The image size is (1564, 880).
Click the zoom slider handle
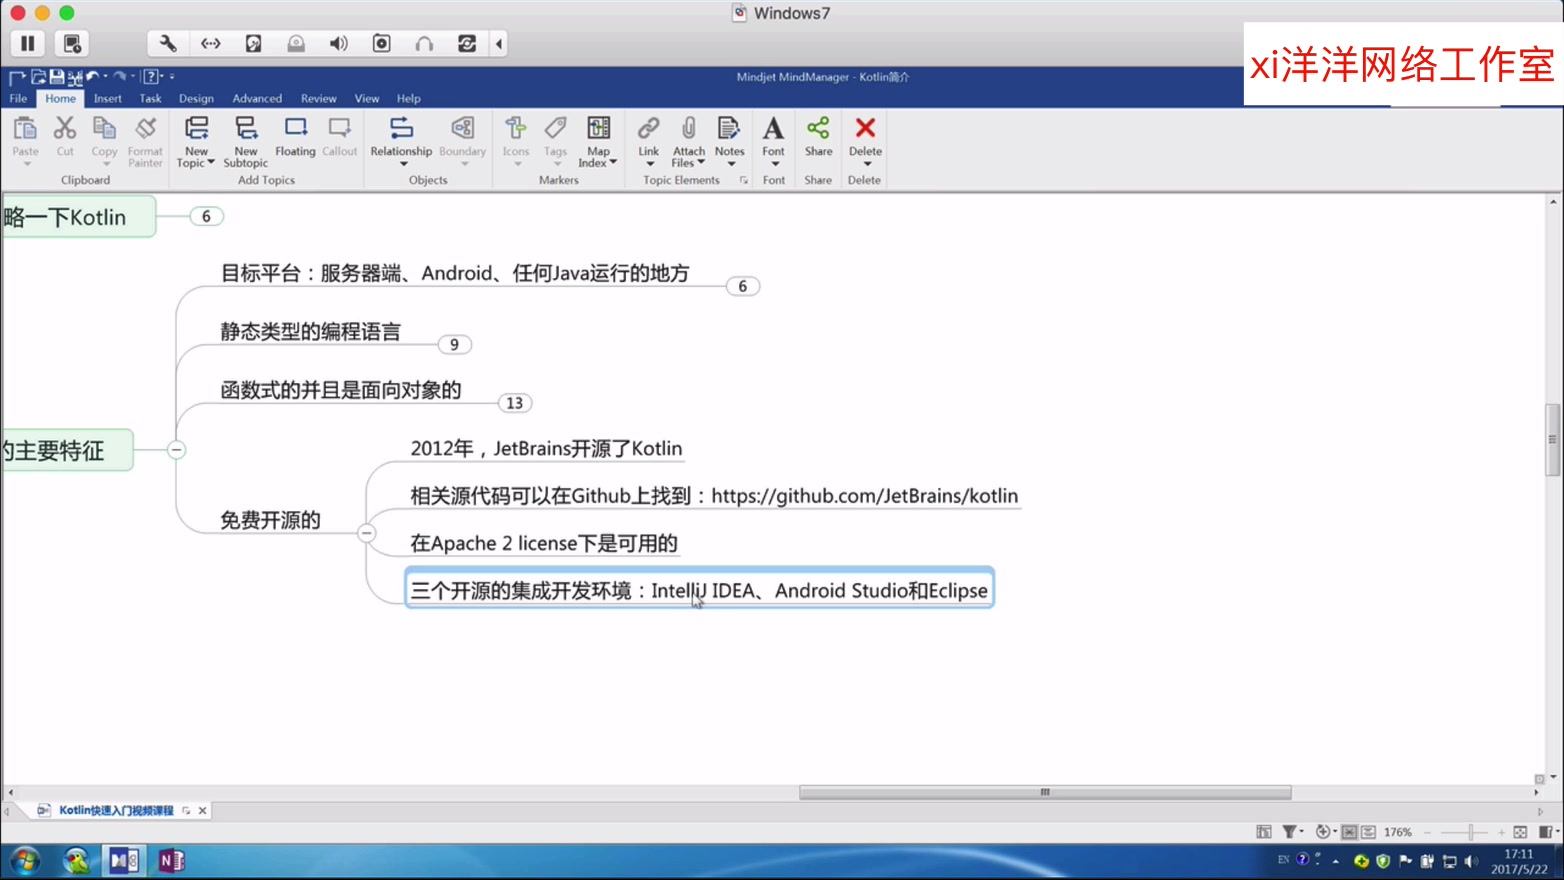click(1470, 832)
